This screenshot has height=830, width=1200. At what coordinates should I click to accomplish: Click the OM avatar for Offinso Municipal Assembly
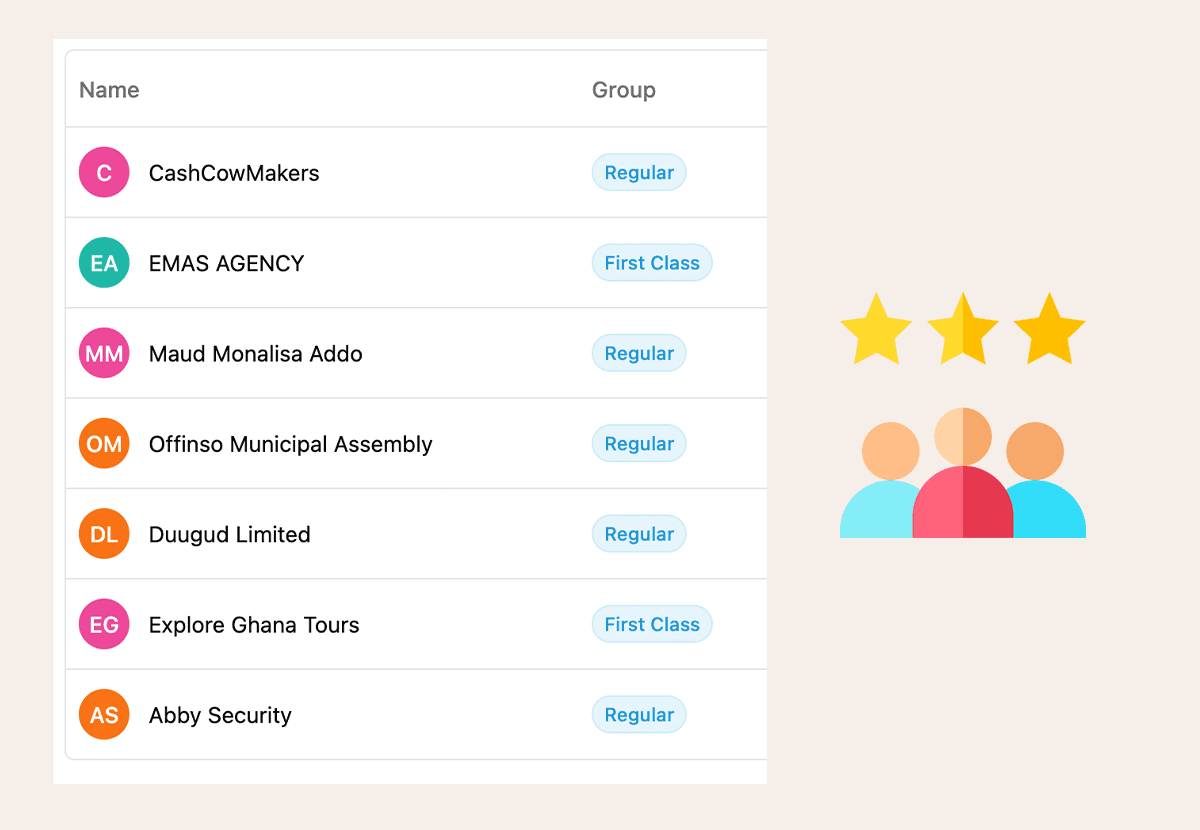tap(104, 443)
